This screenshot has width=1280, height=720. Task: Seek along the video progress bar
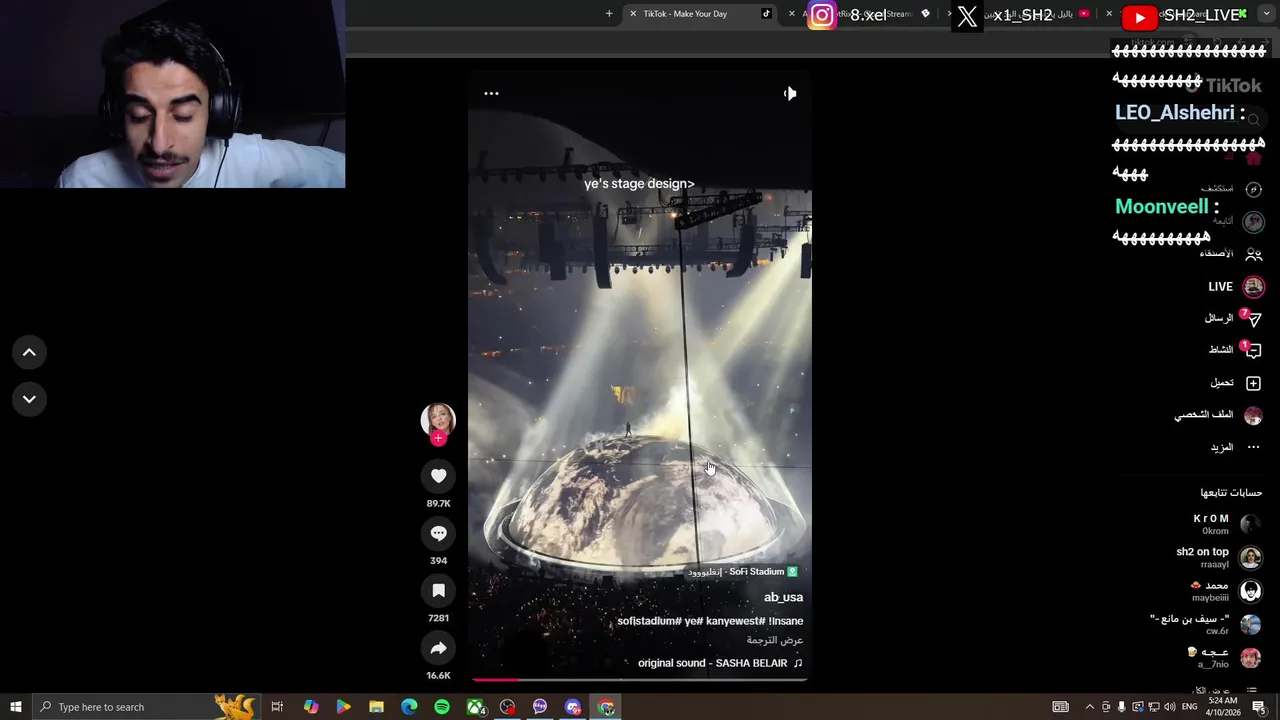(639, 679)
